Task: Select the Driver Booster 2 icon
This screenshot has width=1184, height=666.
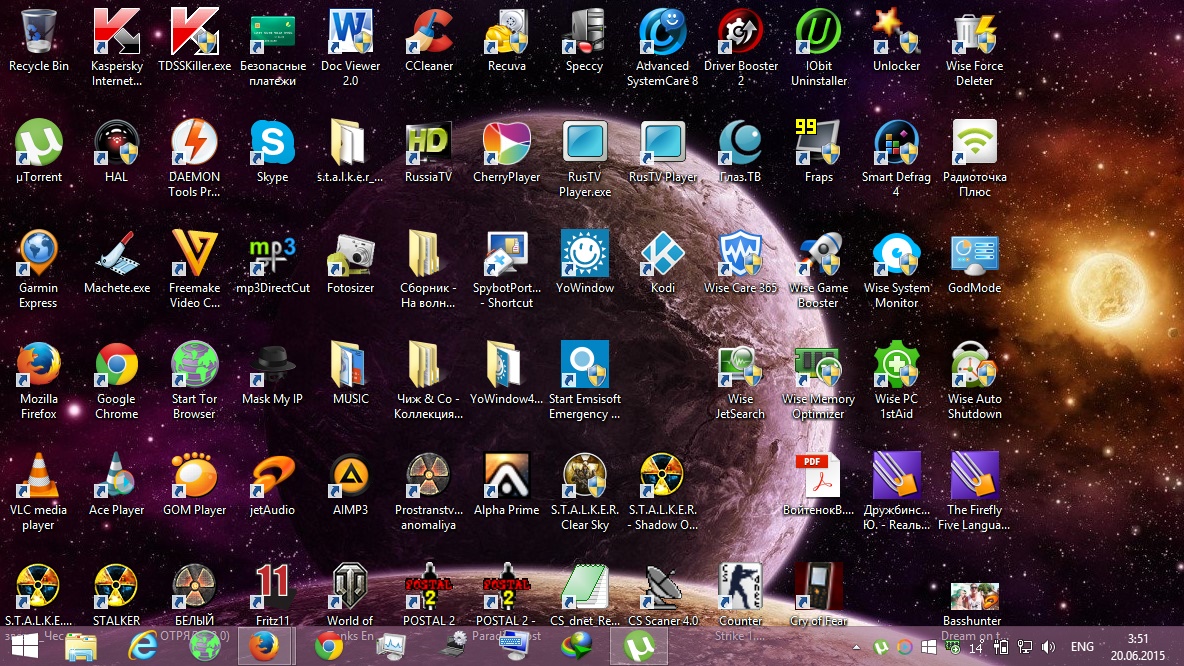Action: (741, 32)
